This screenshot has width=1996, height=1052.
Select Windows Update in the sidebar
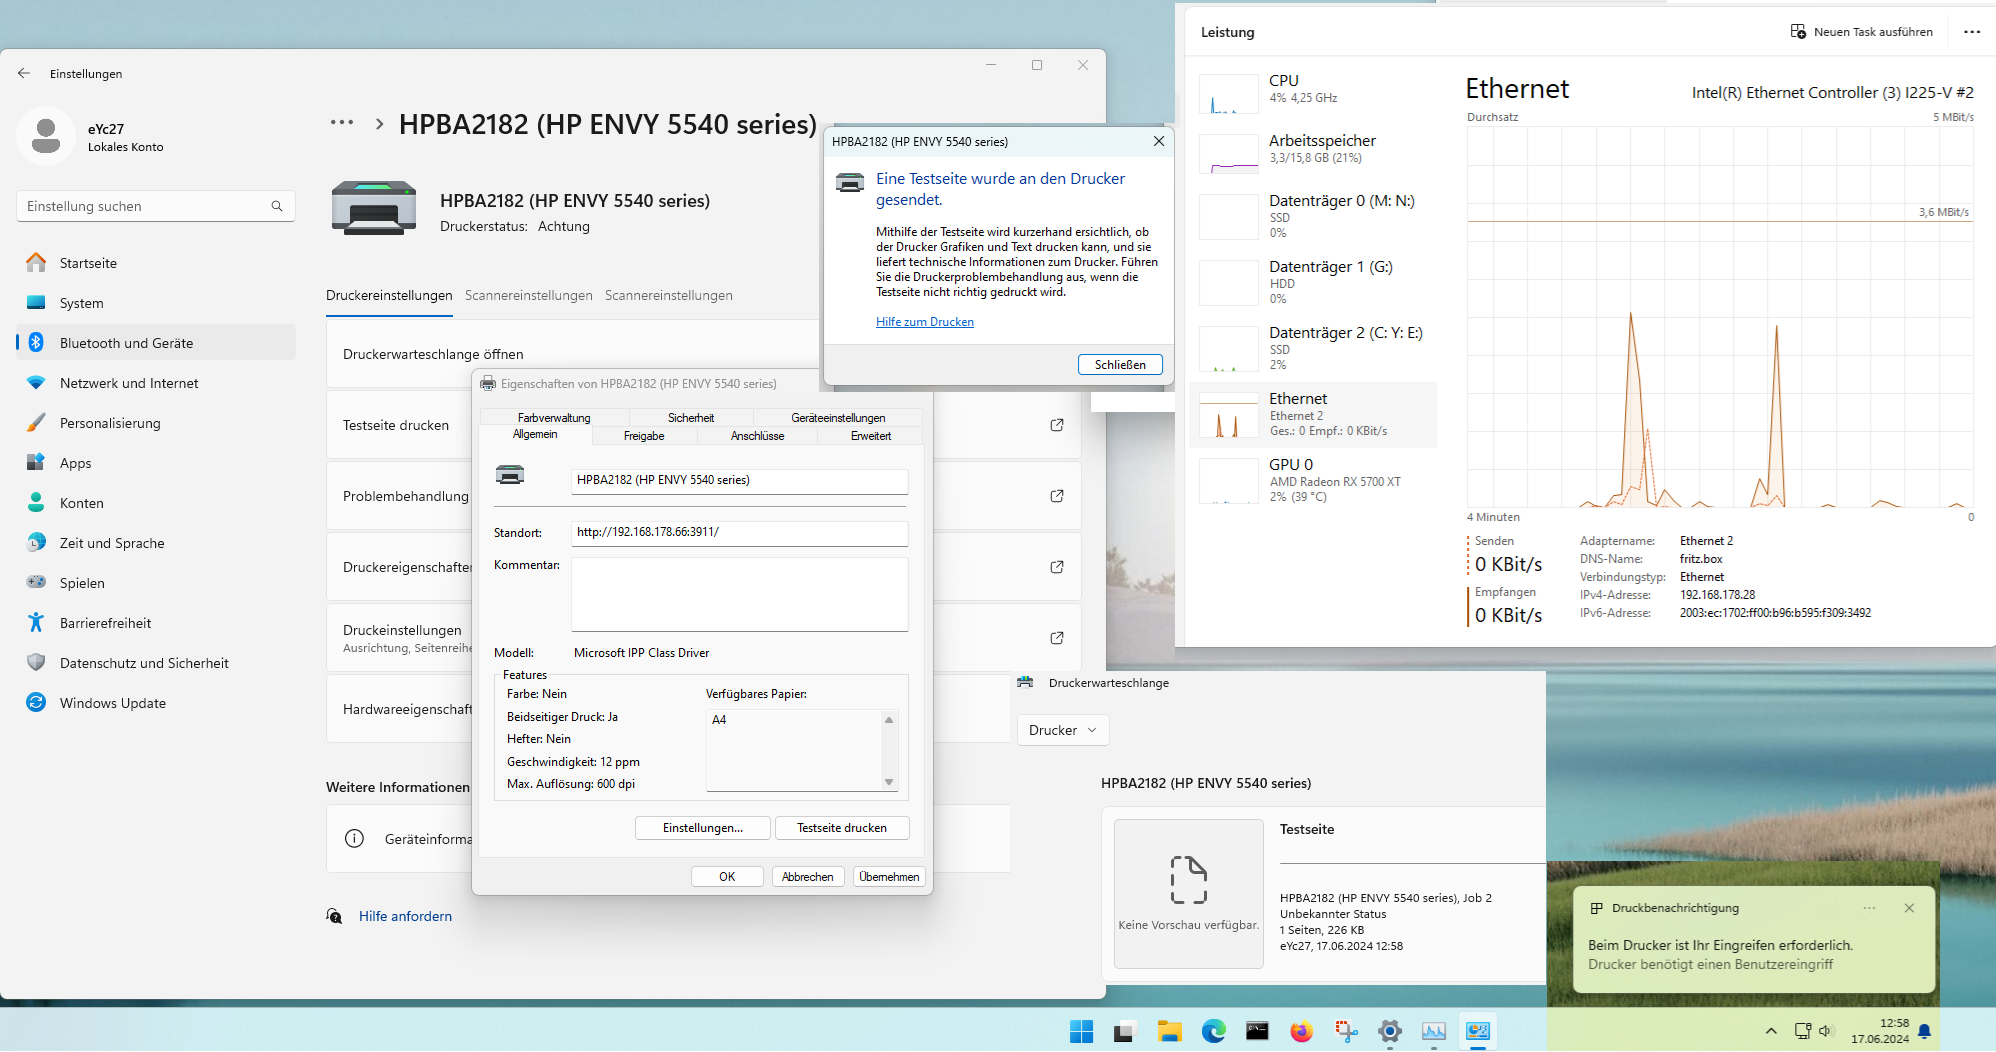(110, 702)
